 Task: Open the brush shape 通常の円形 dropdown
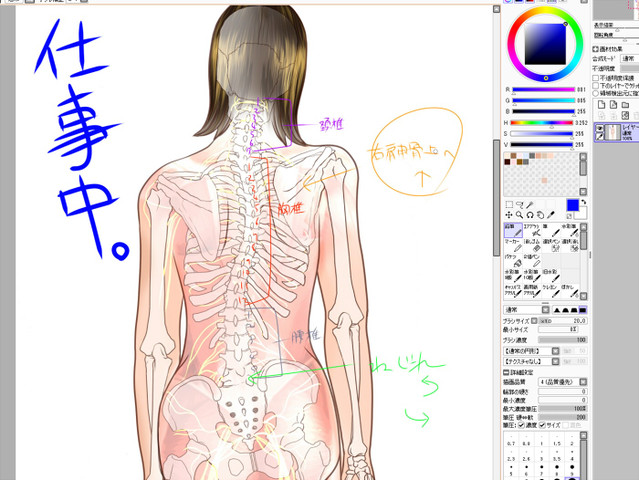555,351
